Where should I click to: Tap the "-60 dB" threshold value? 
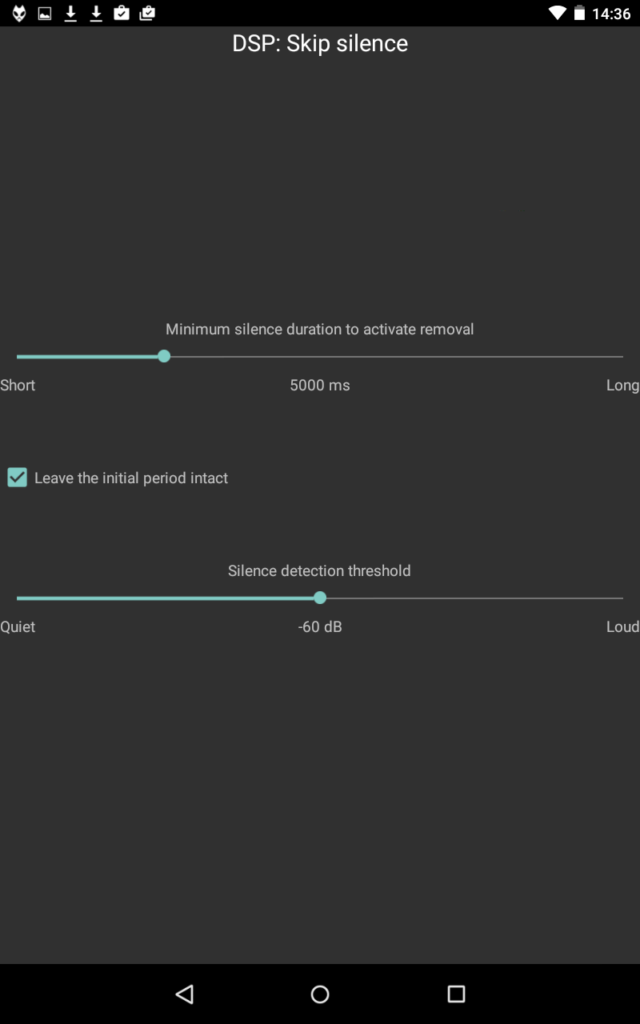point(320,627)
